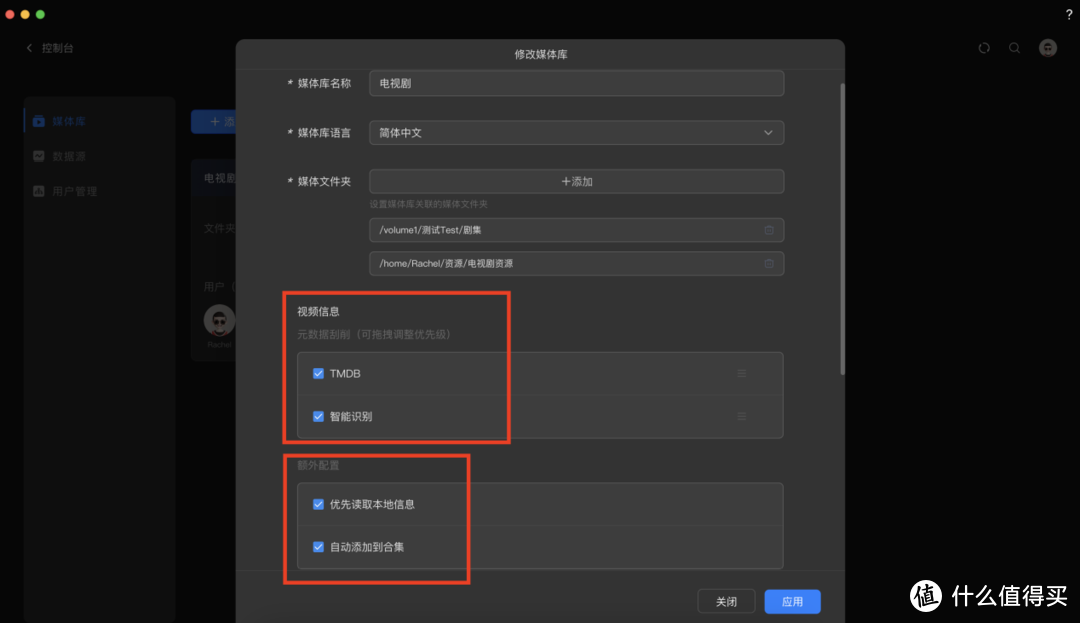Image resolution: width=1080 pixels, height=623 pixels.
Task: Click the refresh icon in the top bar
Action: pyautogui.click(x=984, y=47)
